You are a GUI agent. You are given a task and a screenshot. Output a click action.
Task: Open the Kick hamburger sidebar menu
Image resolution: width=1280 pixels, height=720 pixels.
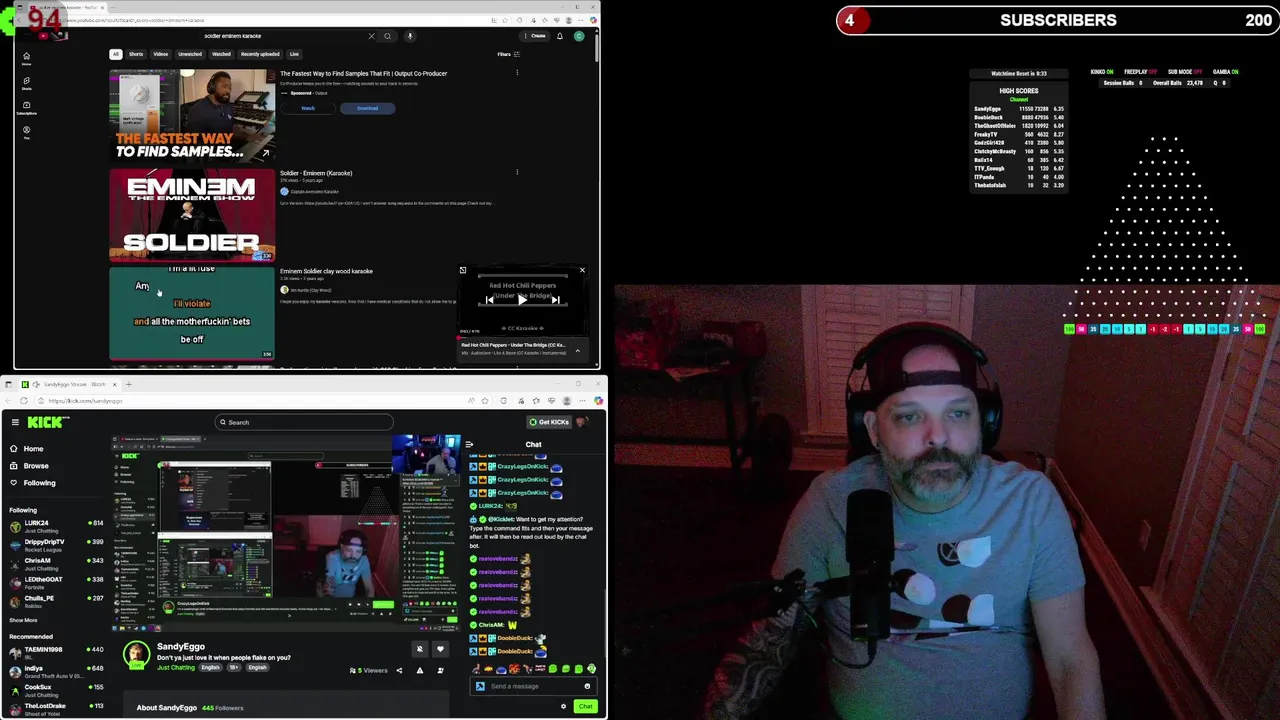click(15, 422)
